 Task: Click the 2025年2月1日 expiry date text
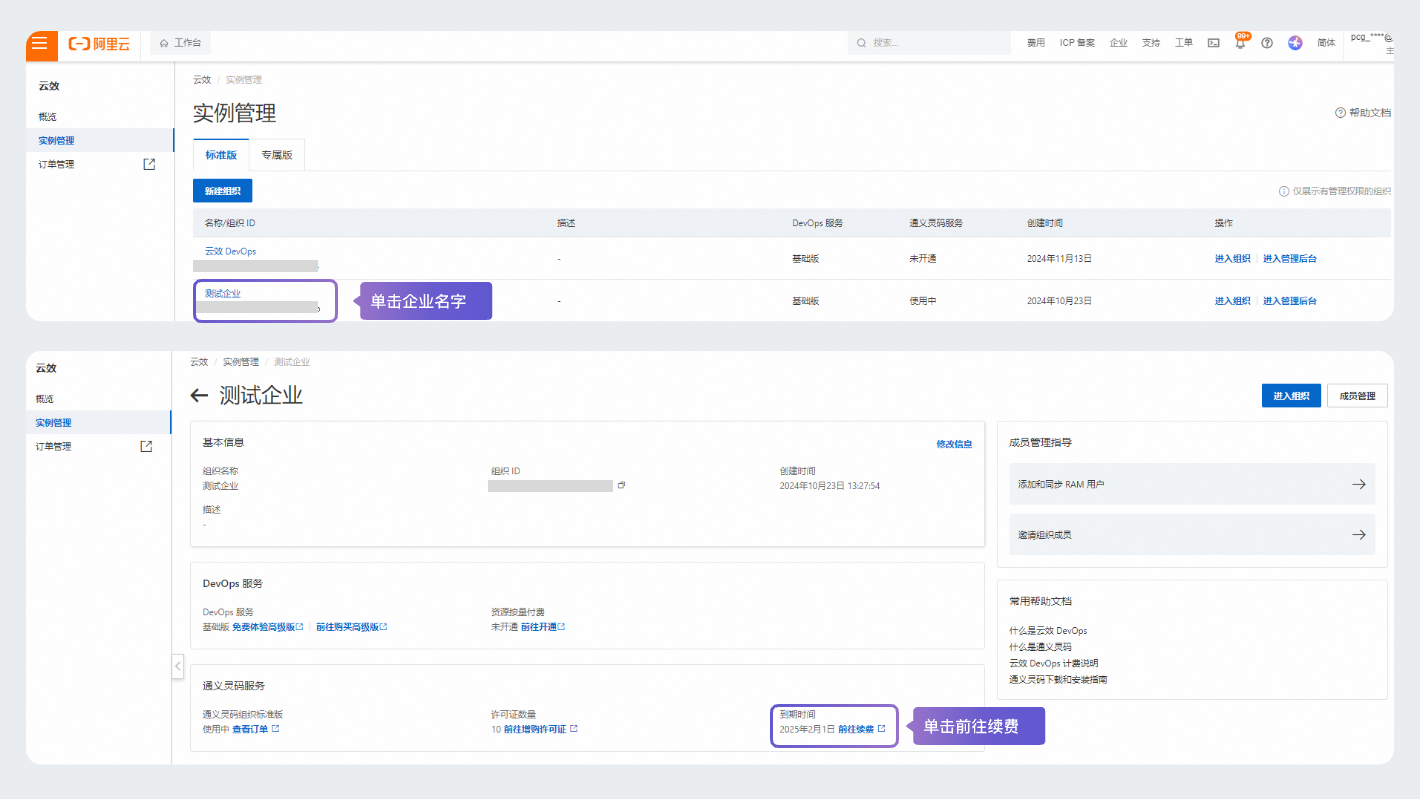point(807,729)
